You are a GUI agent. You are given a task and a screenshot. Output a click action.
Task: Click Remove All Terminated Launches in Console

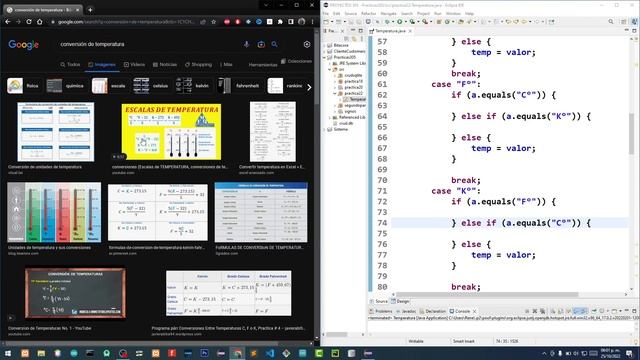542,311
